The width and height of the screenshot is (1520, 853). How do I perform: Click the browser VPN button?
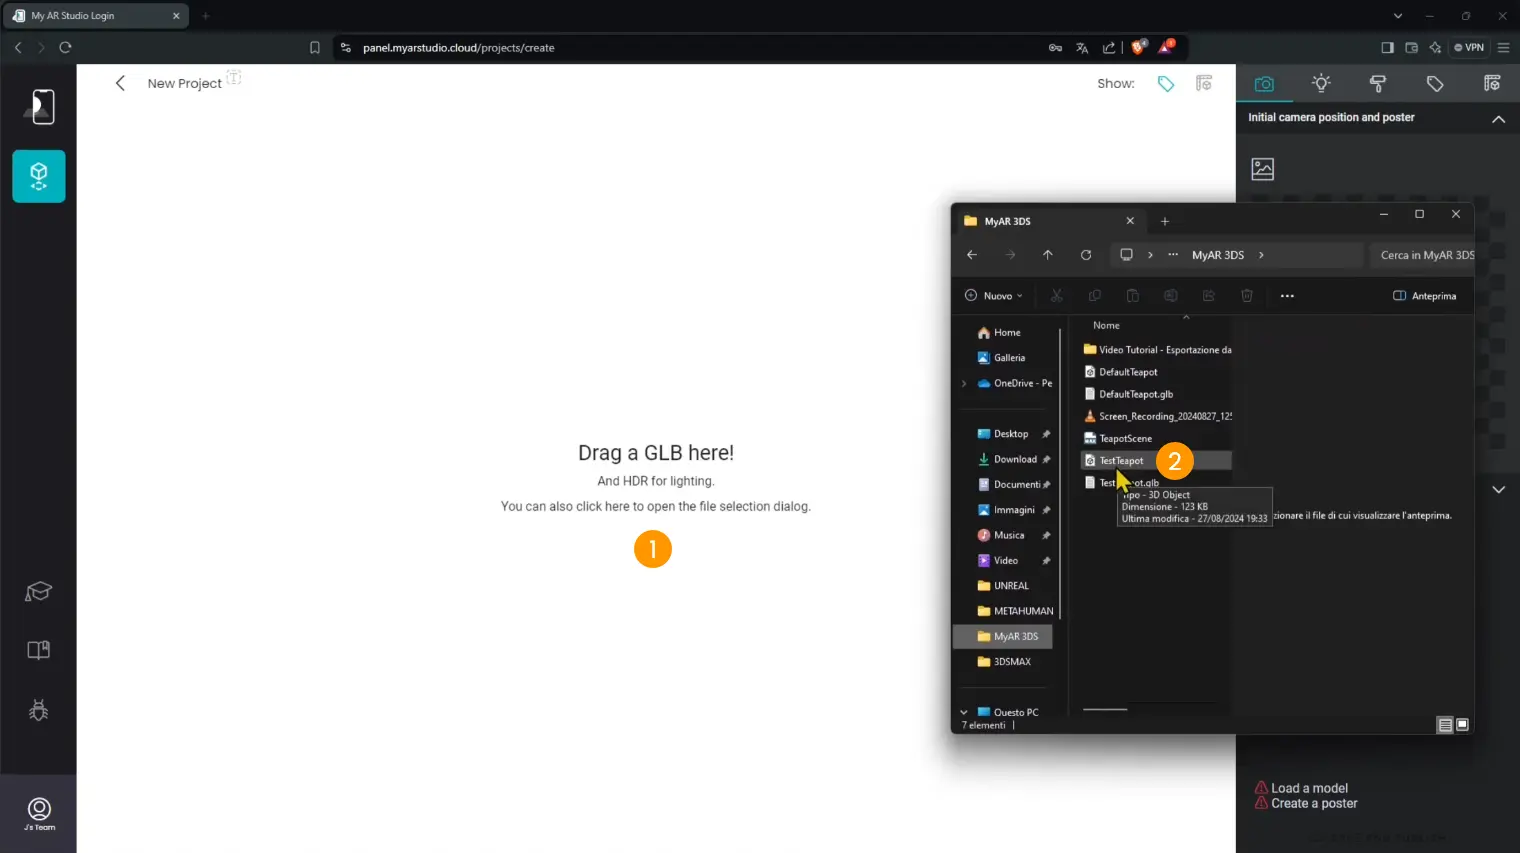click(x=1469, y=47)
